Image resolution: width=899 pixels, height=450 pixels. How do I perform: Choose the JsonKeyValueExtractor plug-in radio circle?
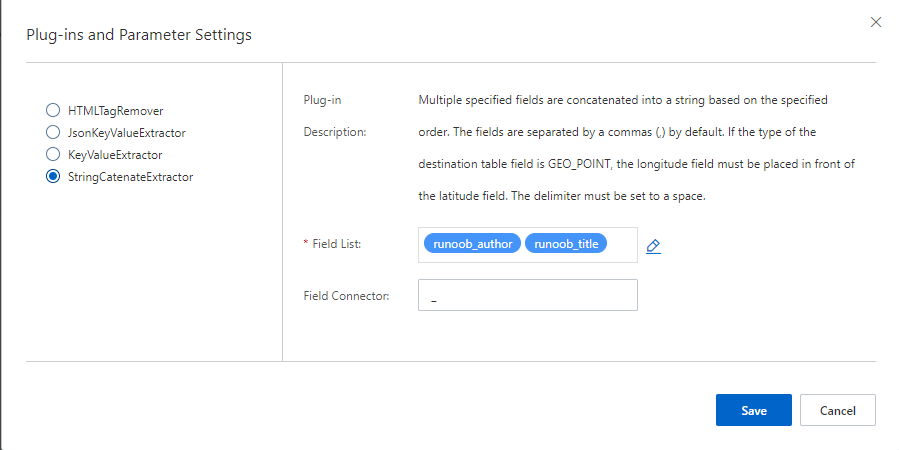click(53, 132)
